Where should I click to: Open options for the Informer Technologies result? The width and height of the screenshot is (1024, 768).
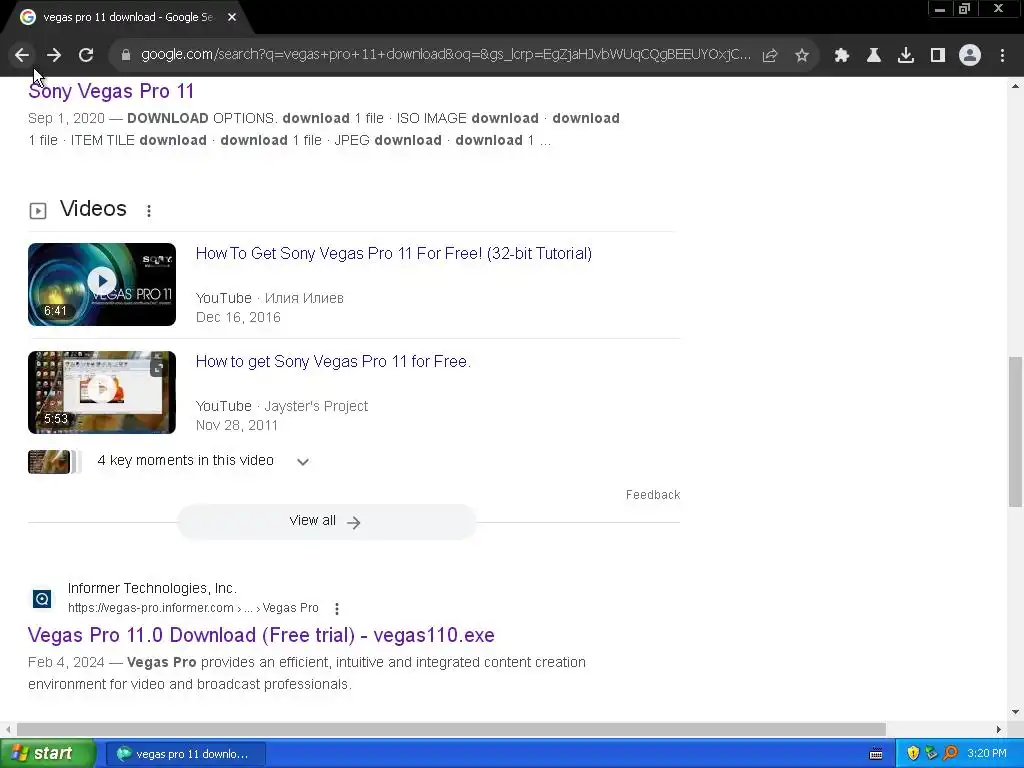tap(337, 609)
